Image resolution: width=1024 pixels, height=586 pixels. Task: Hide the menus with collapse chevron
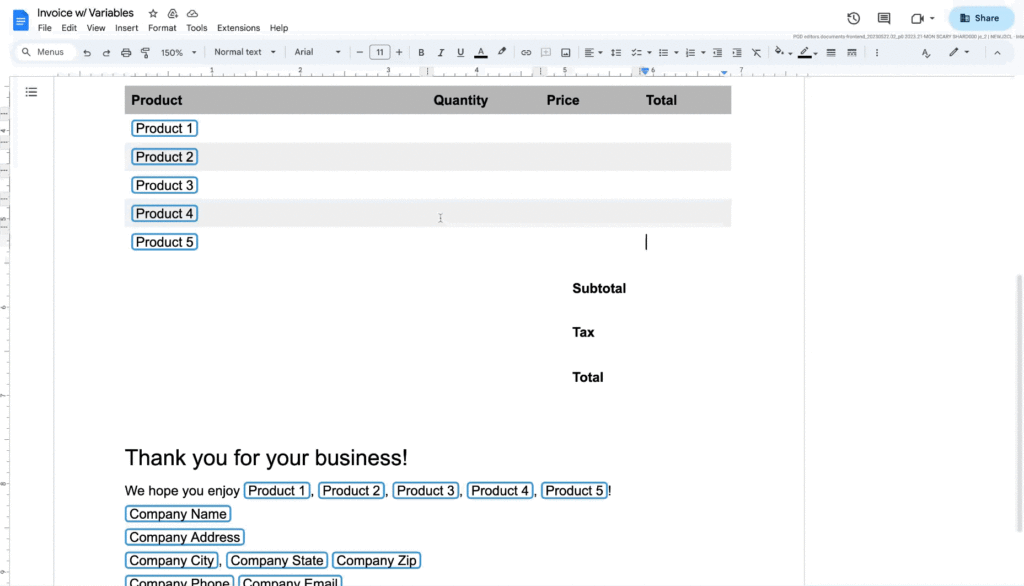tap(997, 53)
